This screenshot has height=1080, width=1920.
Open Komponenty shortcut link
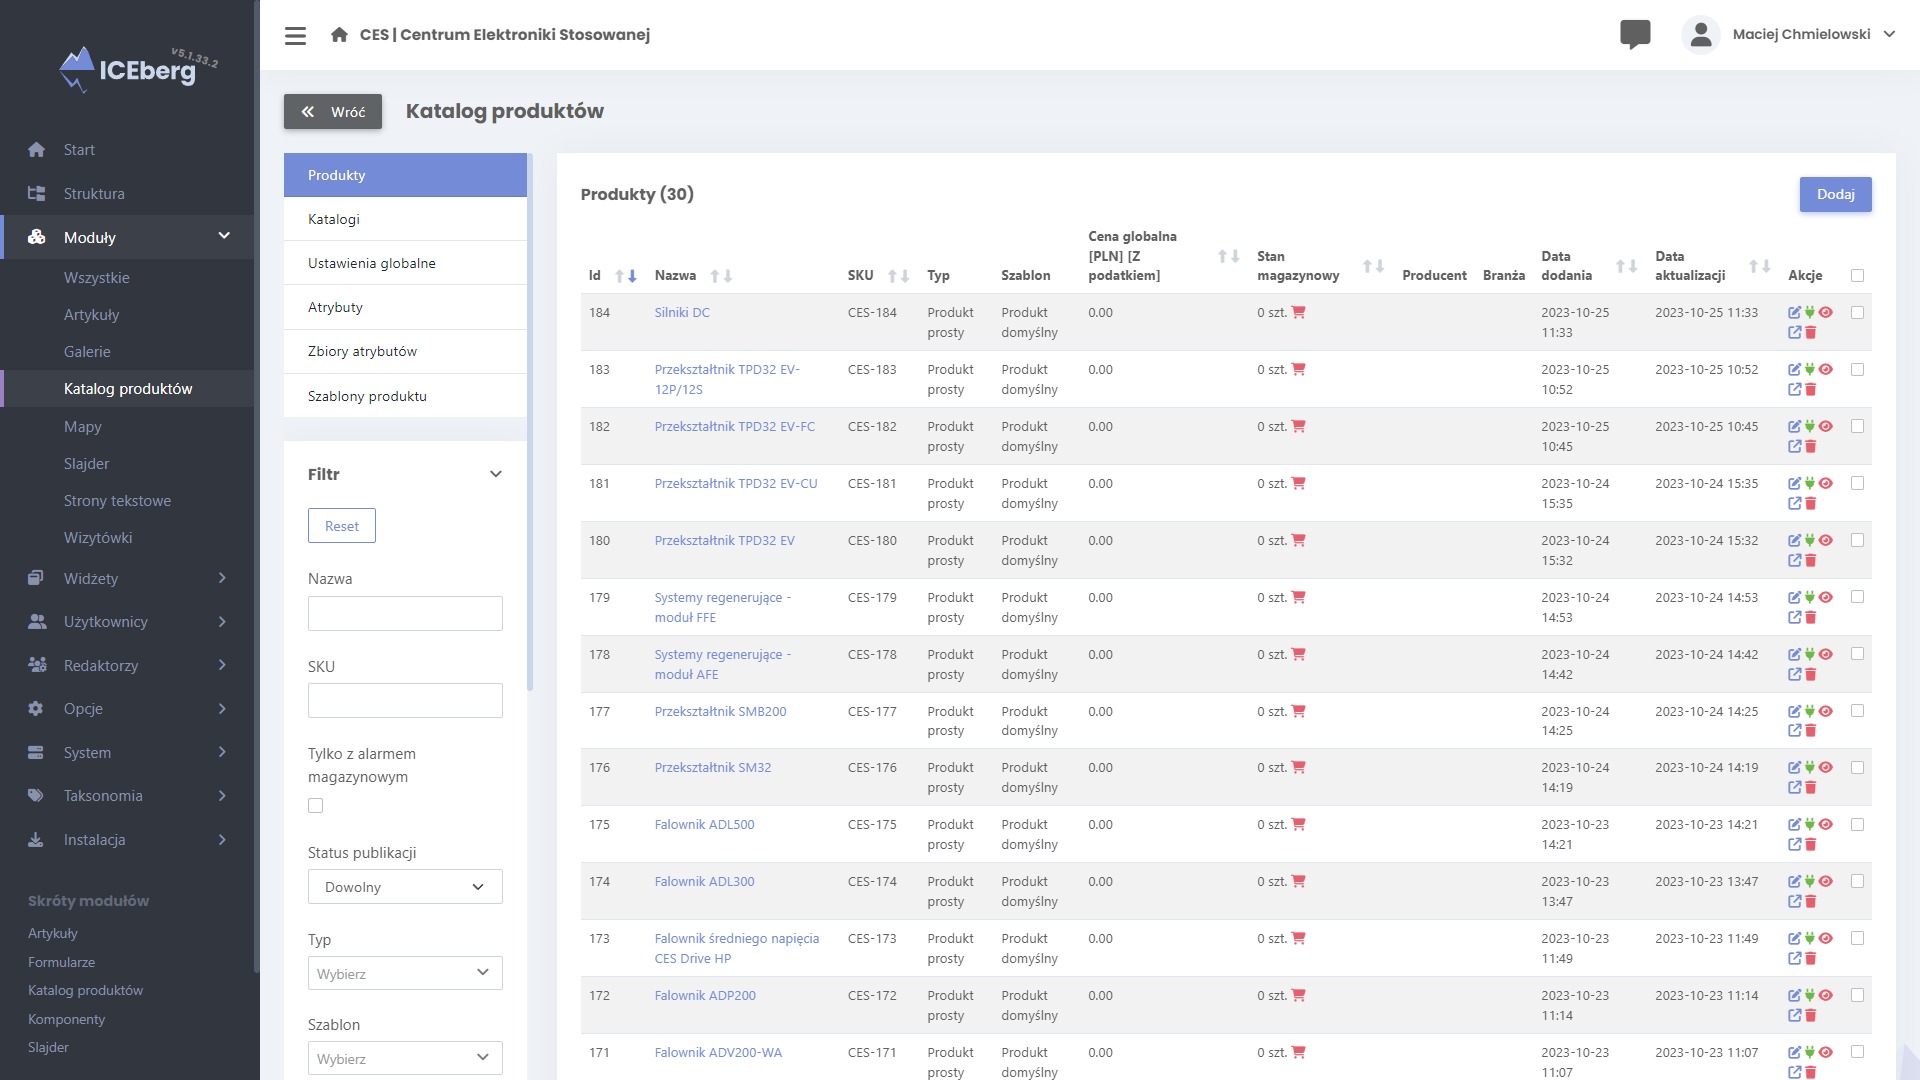[66, 1019]
